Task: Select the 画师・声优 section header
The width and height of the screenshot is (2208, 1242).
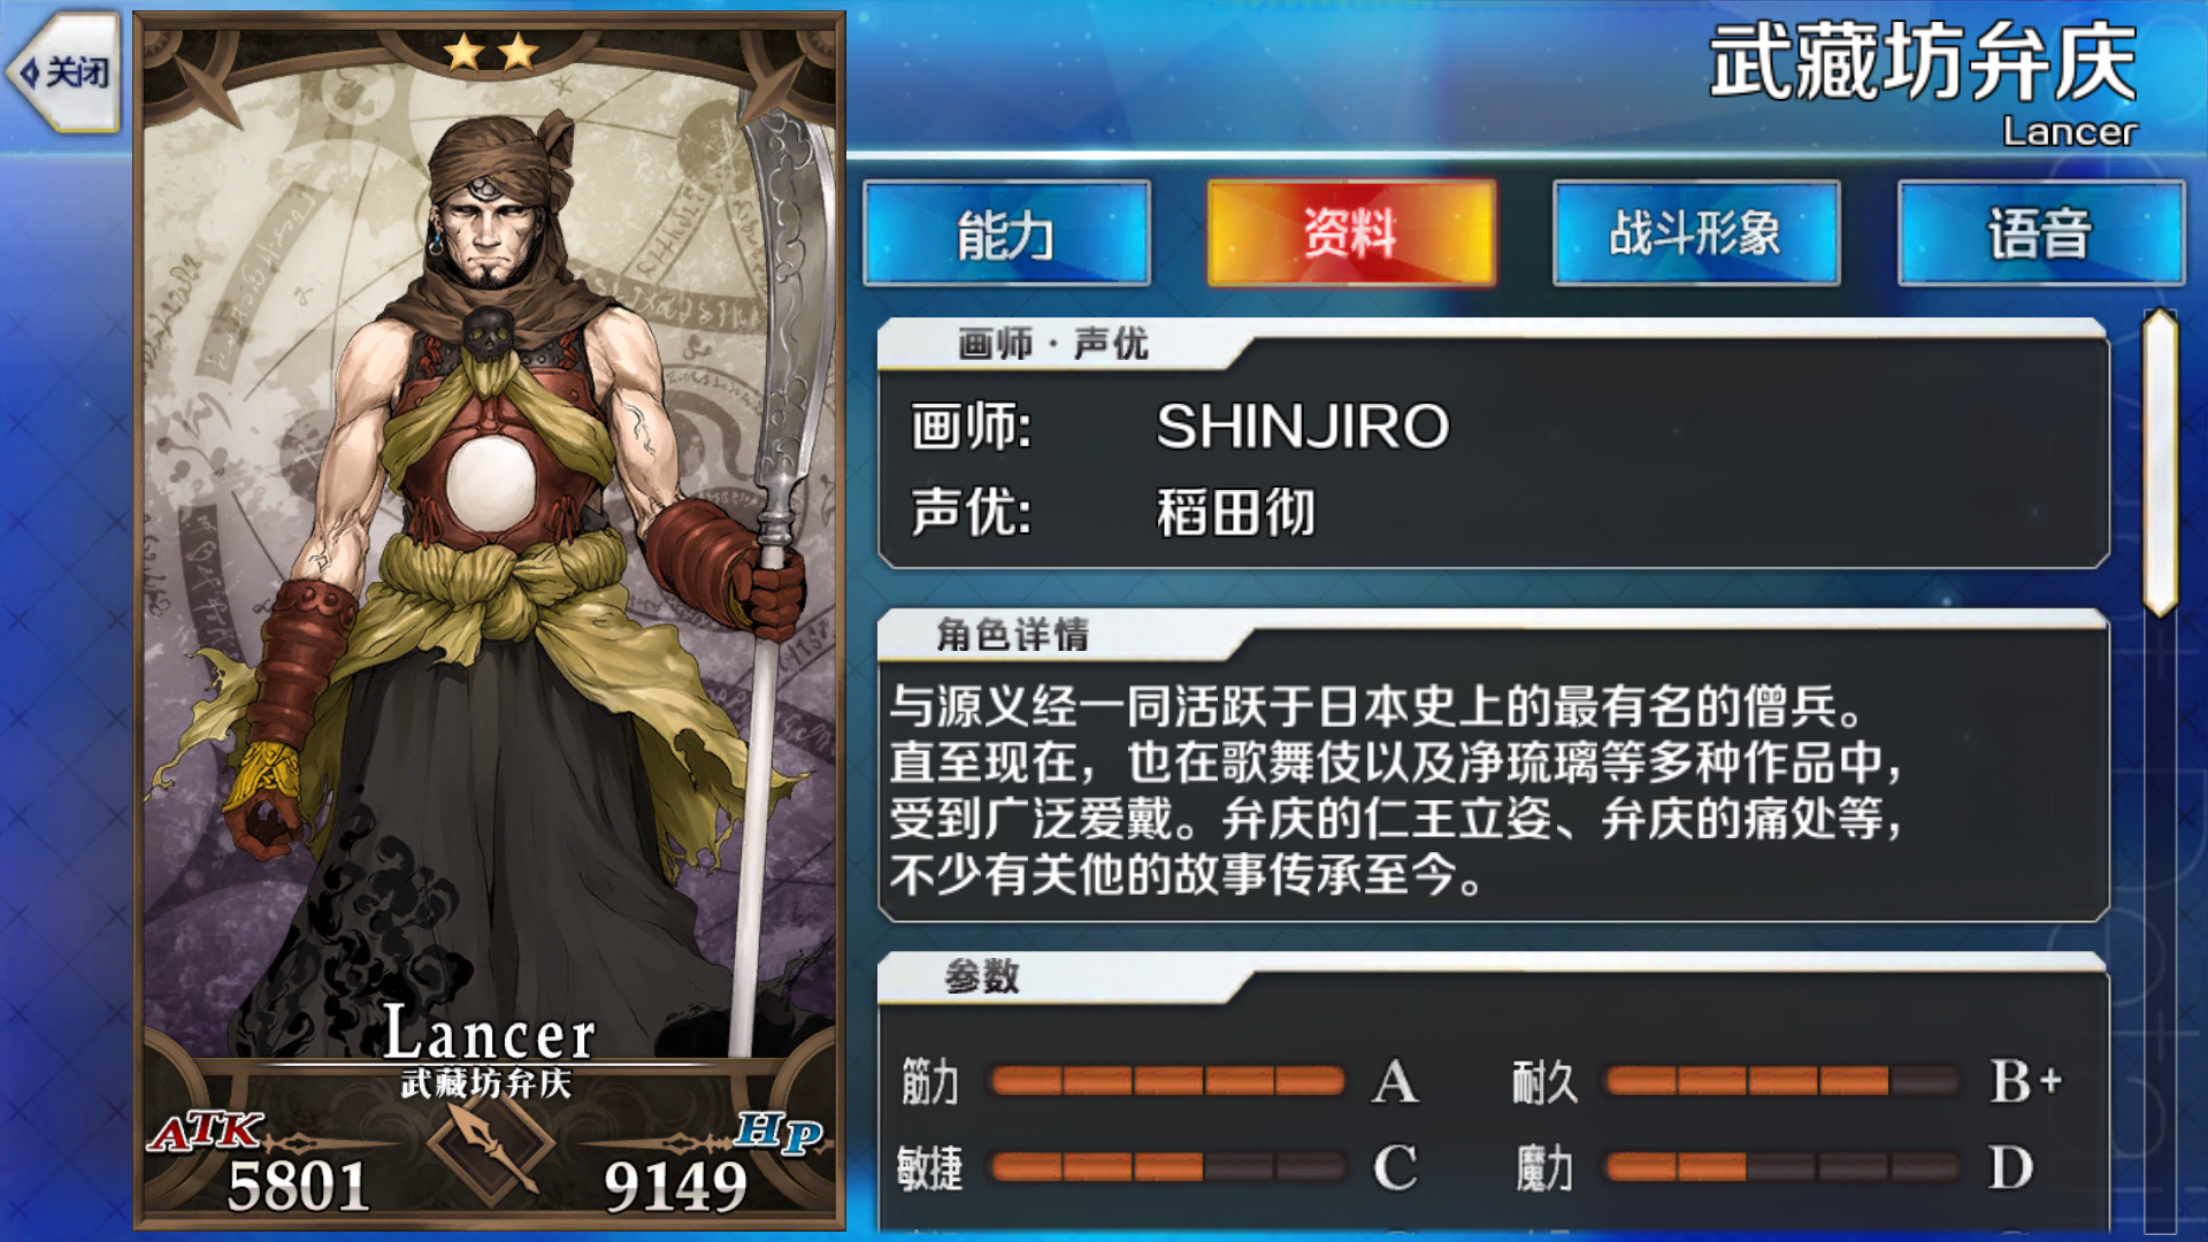Action: click(x=1053, y=344)
